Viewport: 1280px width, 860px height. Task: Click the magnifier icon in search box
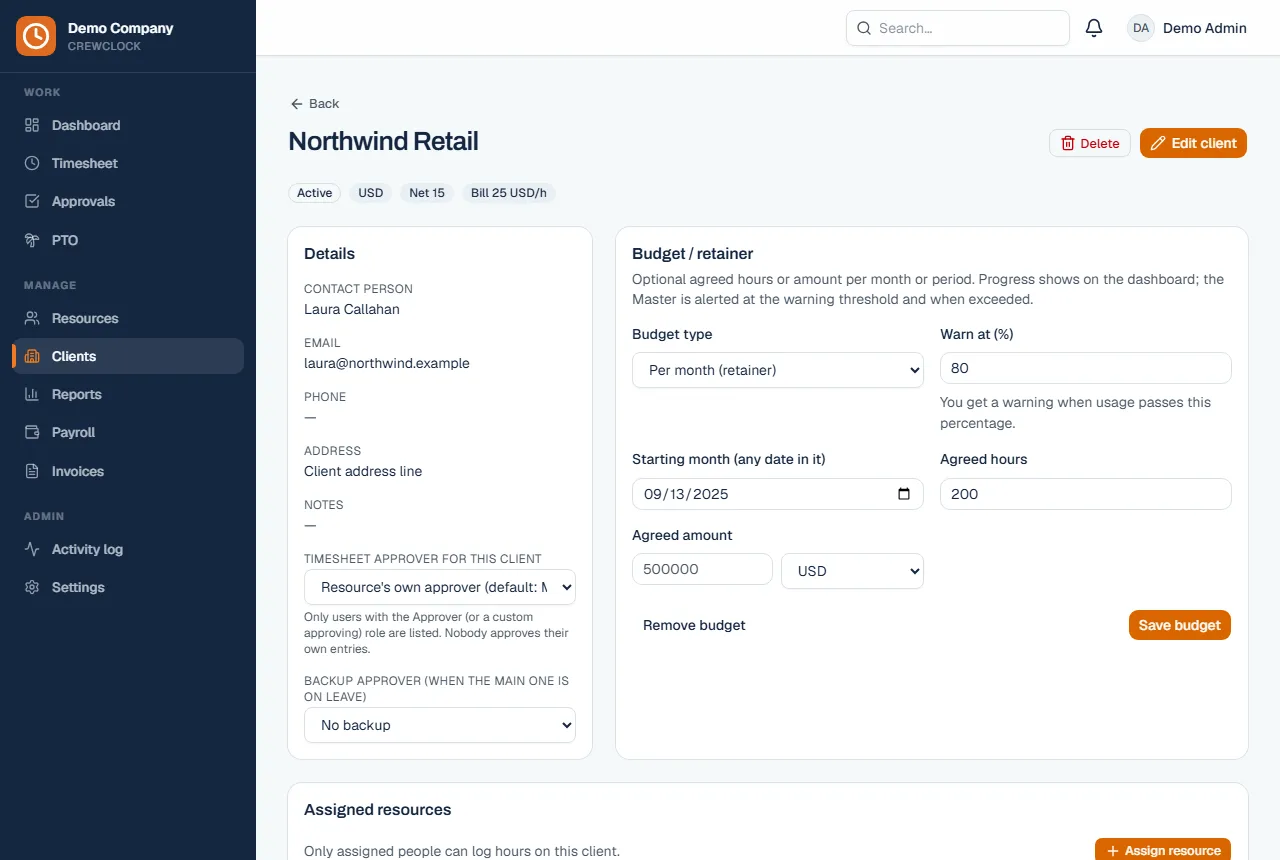[863, 28]
